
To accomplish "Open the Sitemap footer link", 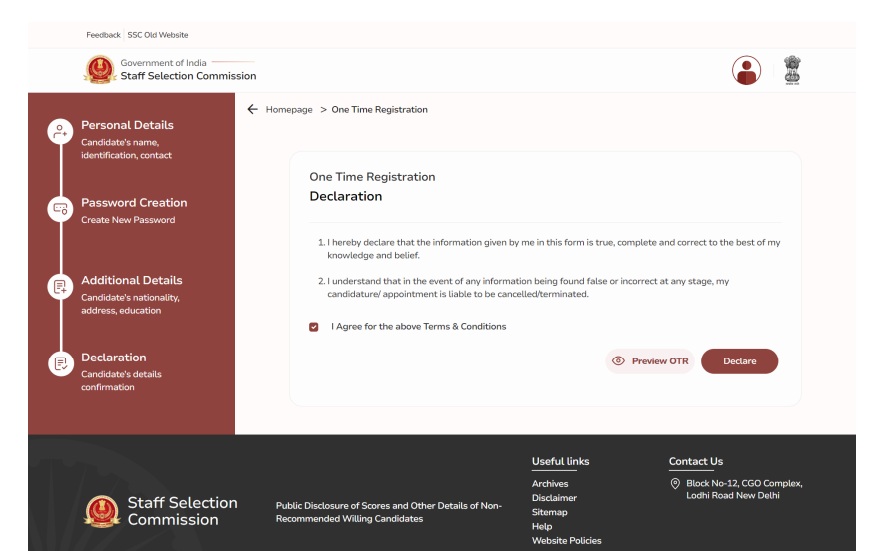I will click(549, 512).
